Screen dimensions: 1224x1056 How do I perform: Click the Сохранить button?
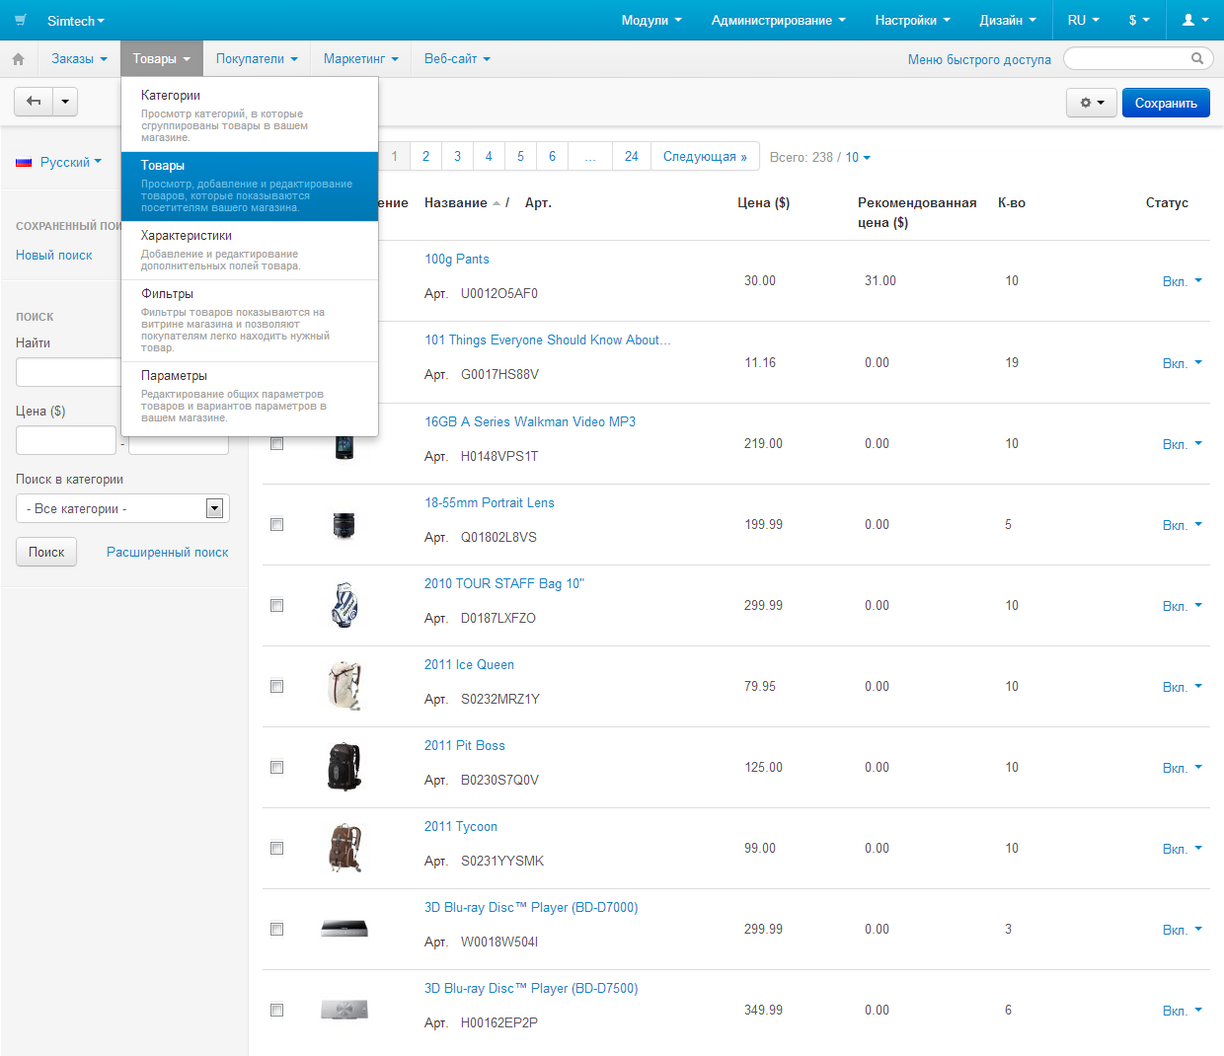point(1166,103)
